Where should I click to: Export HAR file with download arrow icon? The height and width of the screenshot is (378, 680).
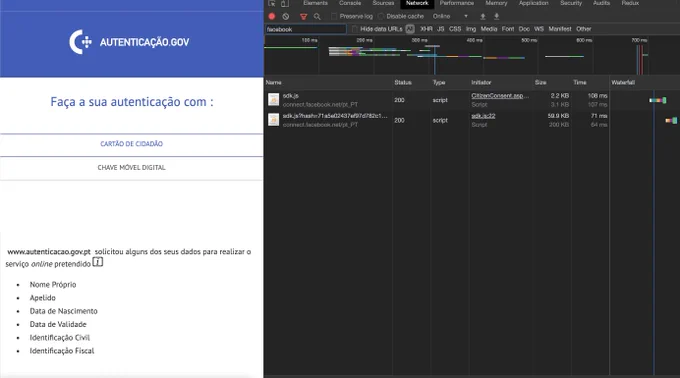tap(497, 16)
